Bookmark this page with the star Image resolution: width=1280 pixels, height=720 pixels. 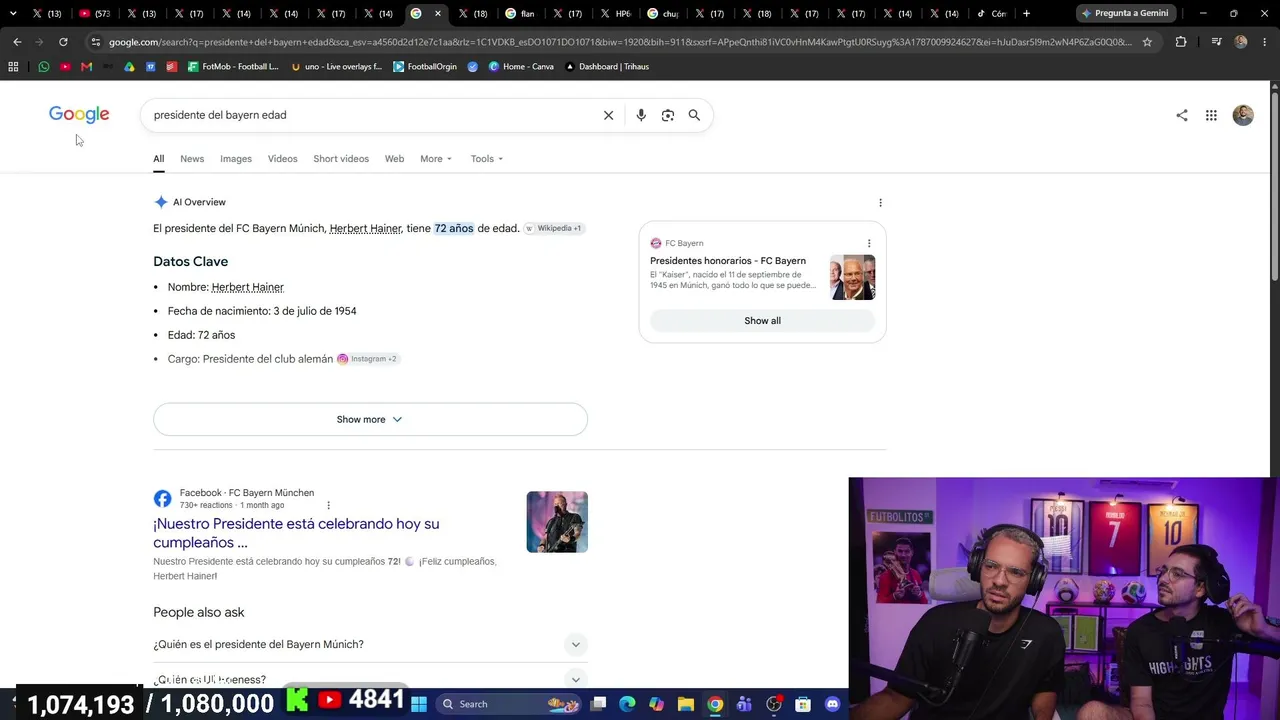pos(1147,42)
